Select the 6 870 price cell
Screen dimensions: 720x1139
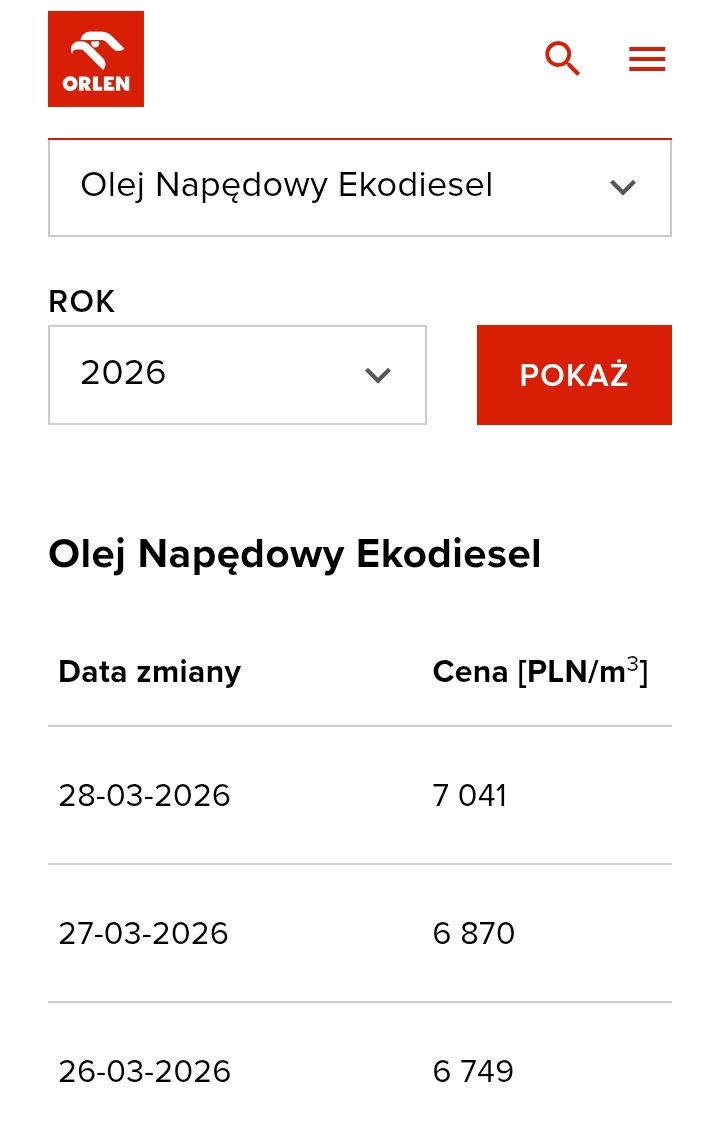coord(474,934)
